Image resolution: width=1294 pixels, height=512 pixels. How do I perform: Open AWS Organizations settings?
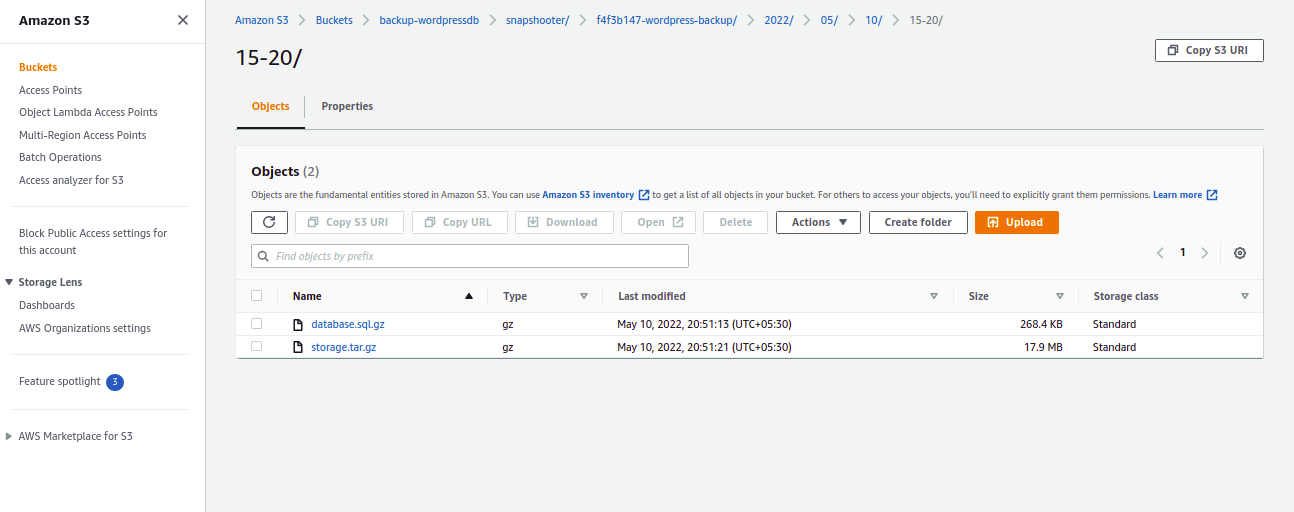point(85,328)
